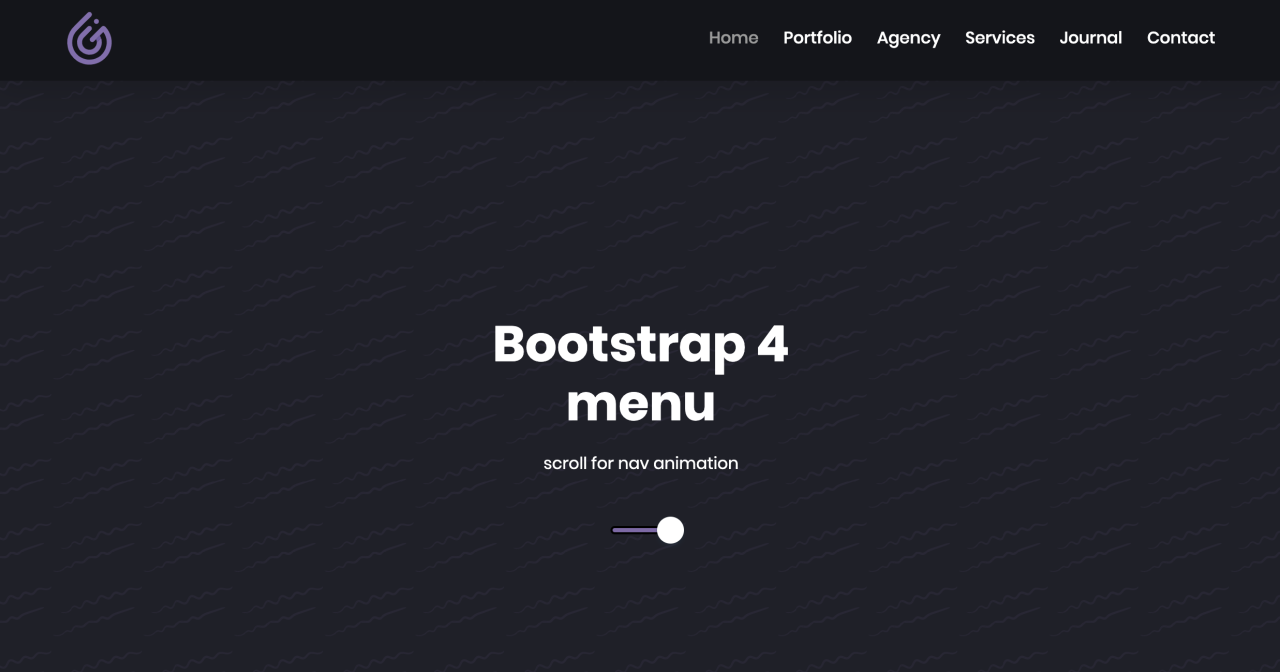Click the purple droplet logo

pyautogui.click(x=89, y=39)
